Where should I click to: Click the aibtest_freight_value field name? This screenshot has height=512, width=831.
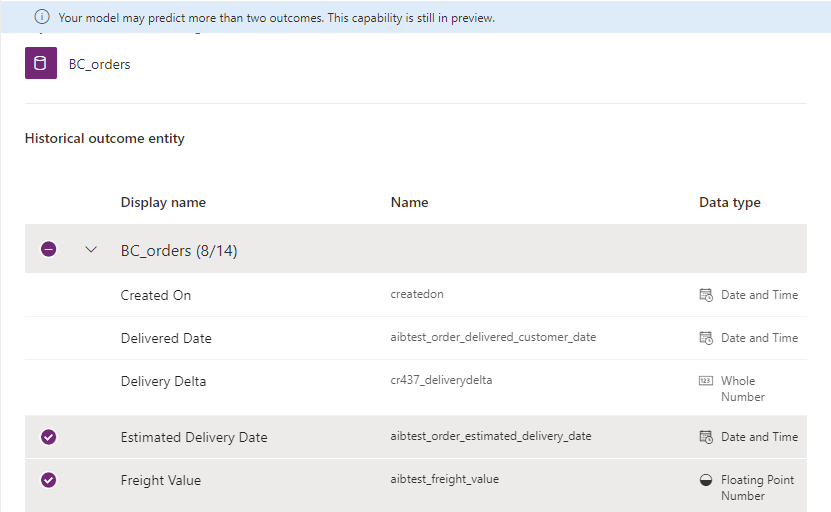pyautogui.click(x=444, y=479)
